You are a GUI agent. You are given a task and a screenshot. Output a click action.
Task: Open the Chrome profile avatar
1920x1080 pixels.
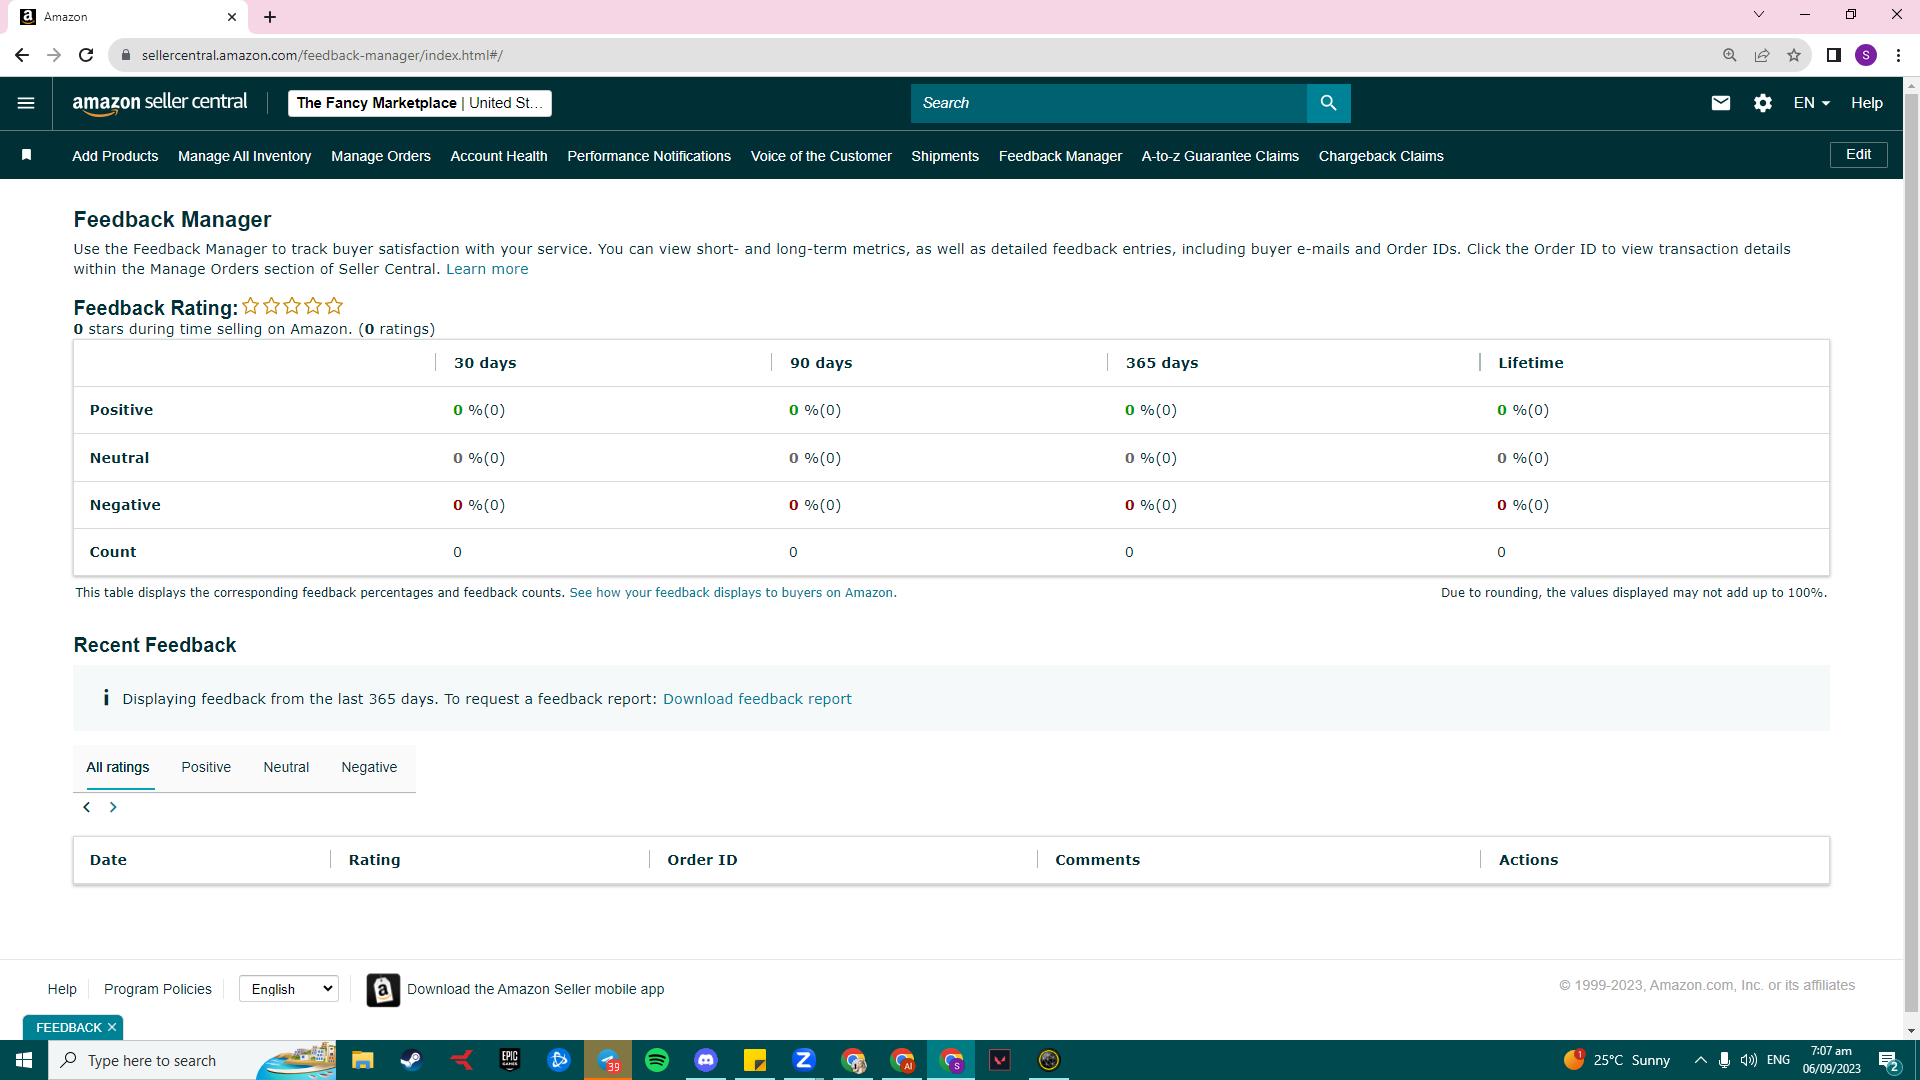[1866, 55]
